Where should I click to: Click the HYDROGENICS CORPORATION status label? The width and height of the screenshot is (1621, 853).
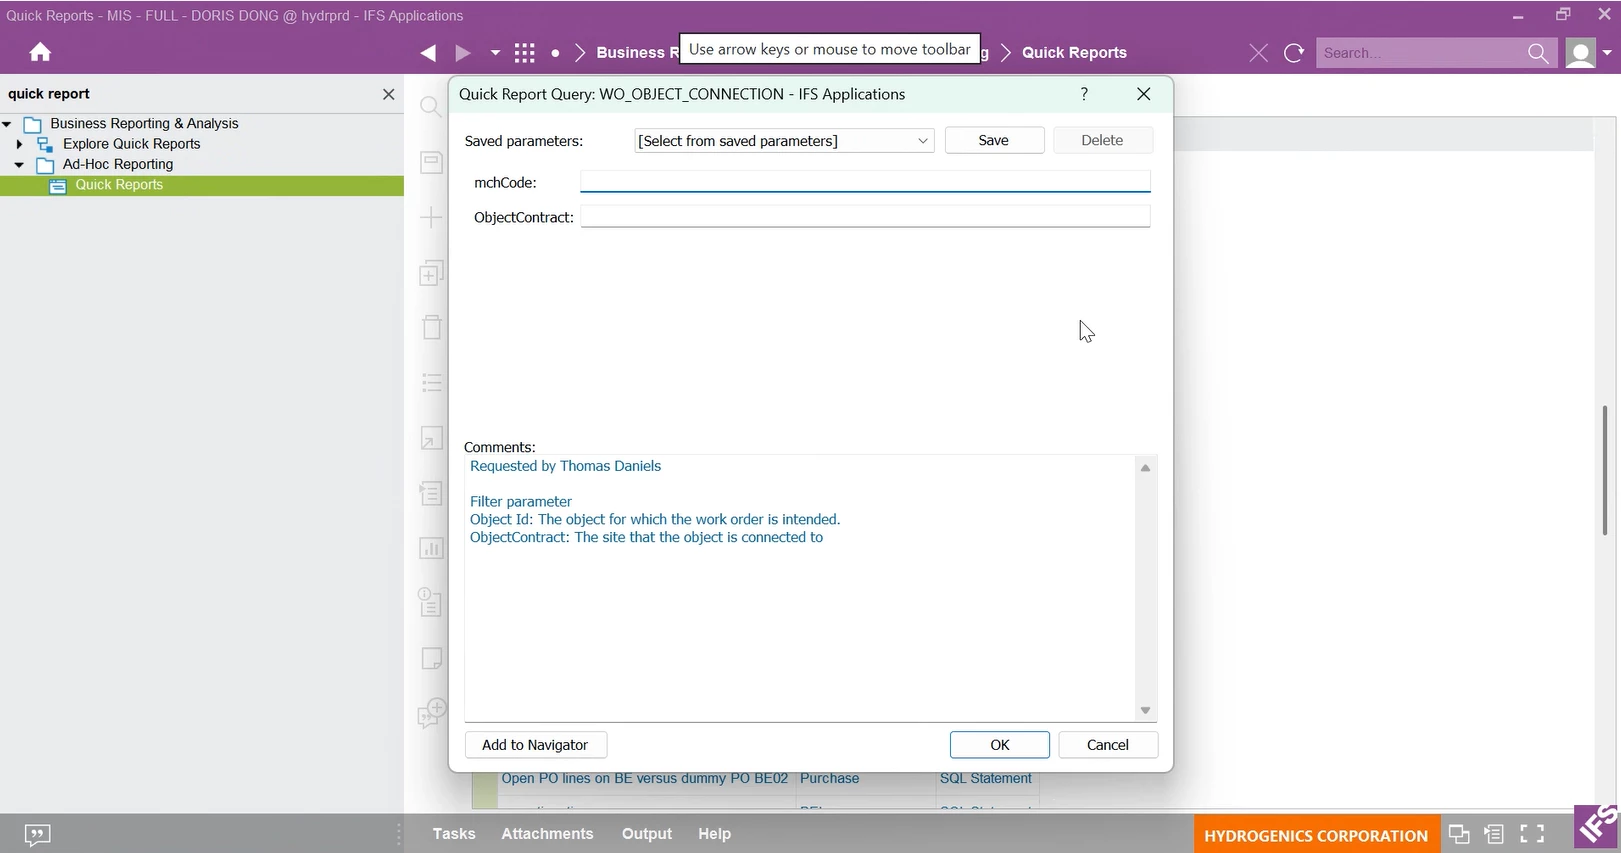pos(1316,835)
